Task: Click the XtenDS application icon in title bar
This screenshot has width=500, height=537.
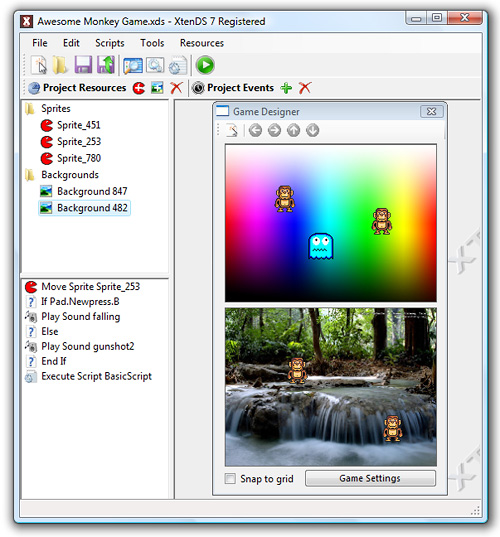Action: 26,22
